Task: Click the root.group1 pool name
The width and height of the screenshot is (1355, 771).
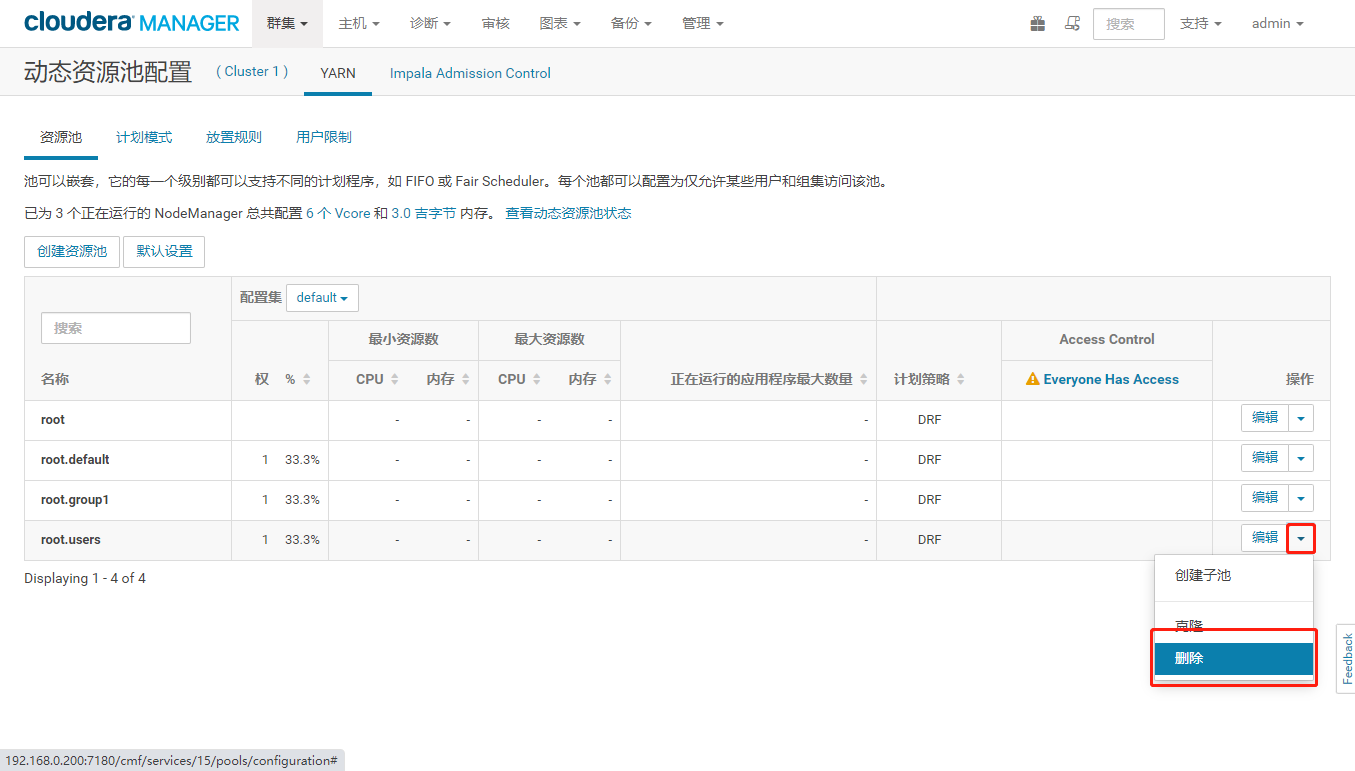Action: pyautogui.click(x=75, y=499)
